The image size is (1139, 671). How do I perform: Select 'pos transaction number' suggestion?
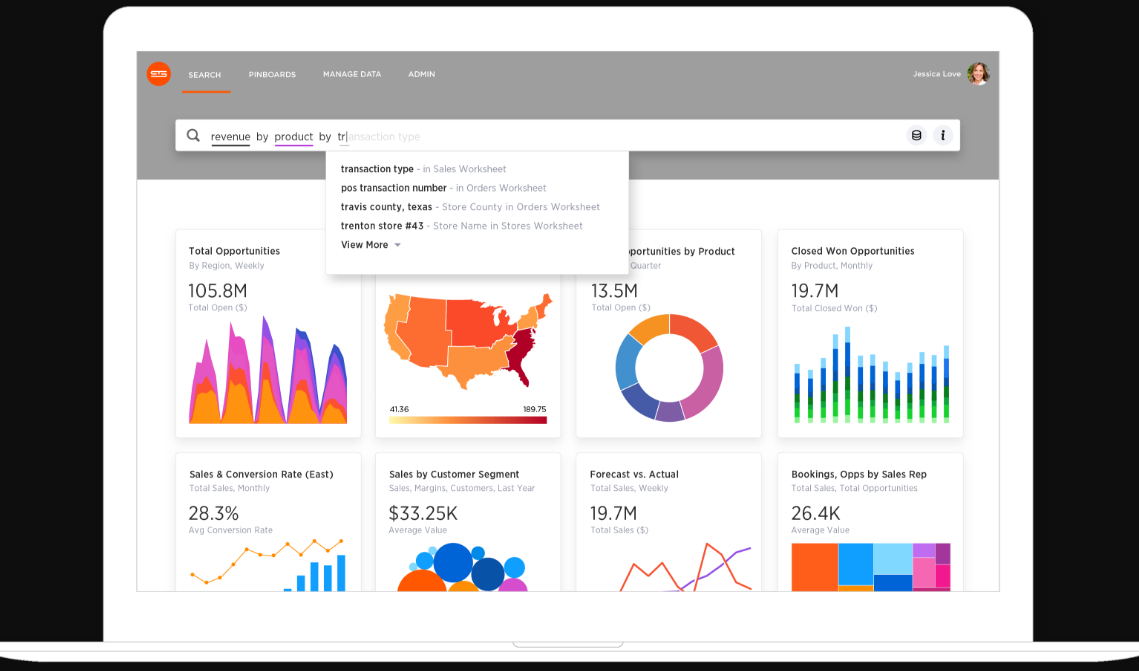pyautogui.click(x=393, y=188)
